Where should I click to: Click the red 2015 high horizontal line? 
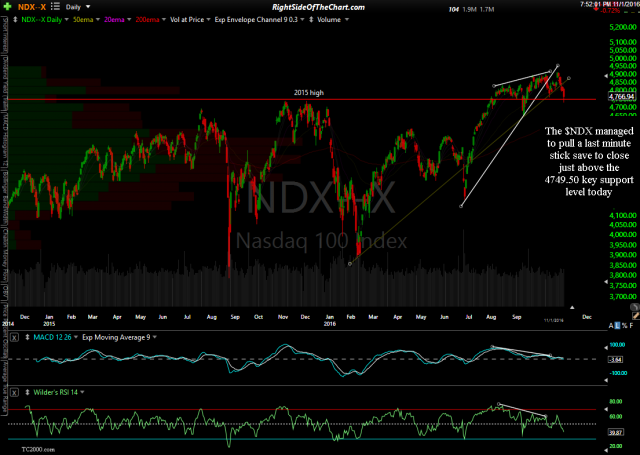[302, 99]
